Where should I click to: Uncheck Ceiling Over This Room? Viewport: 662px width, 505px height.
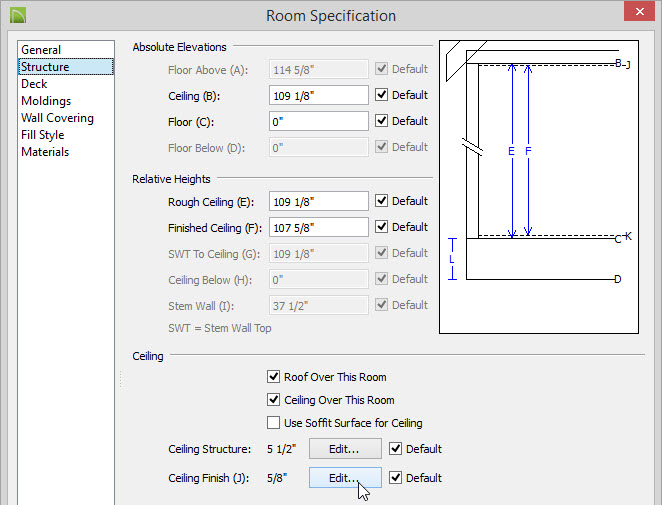tap(273, 399)
